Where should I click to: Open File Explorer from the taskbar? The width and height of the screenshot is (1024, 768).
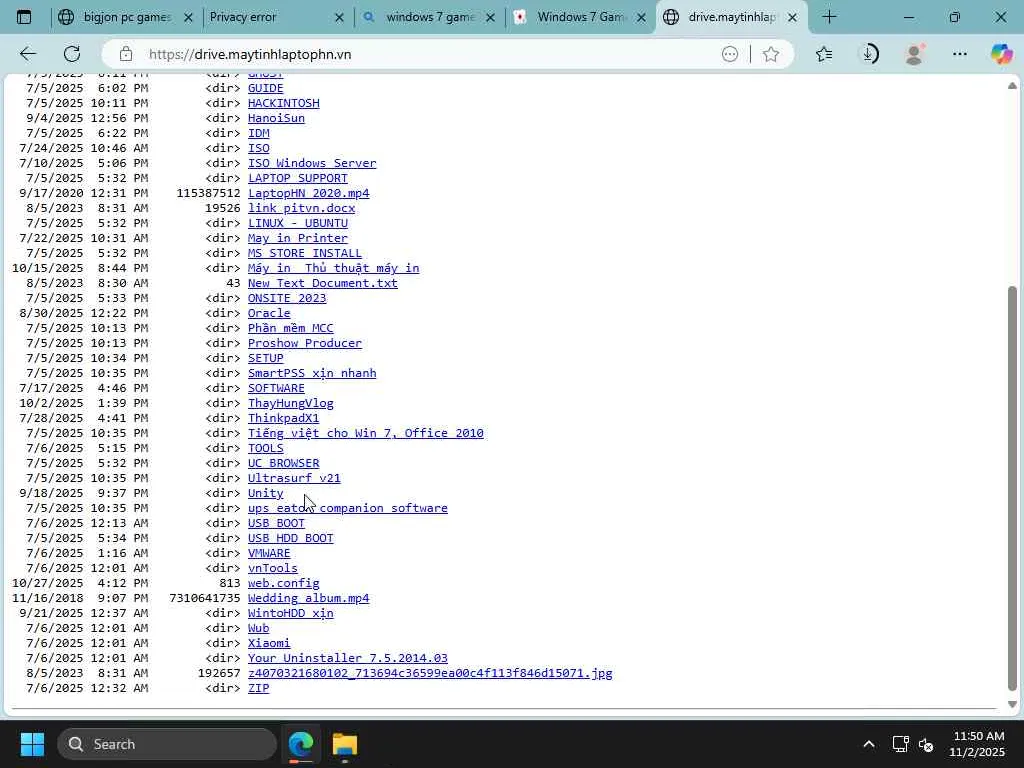344,744
